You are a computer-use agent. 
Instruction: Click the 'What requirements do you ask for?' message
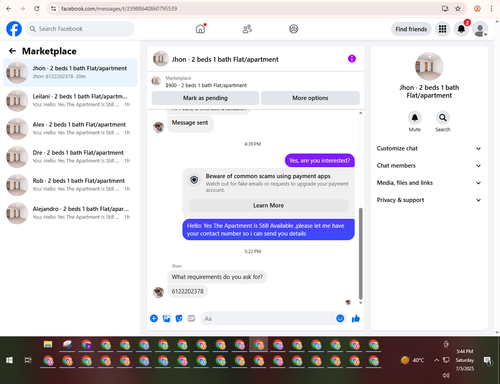(217, 277)
